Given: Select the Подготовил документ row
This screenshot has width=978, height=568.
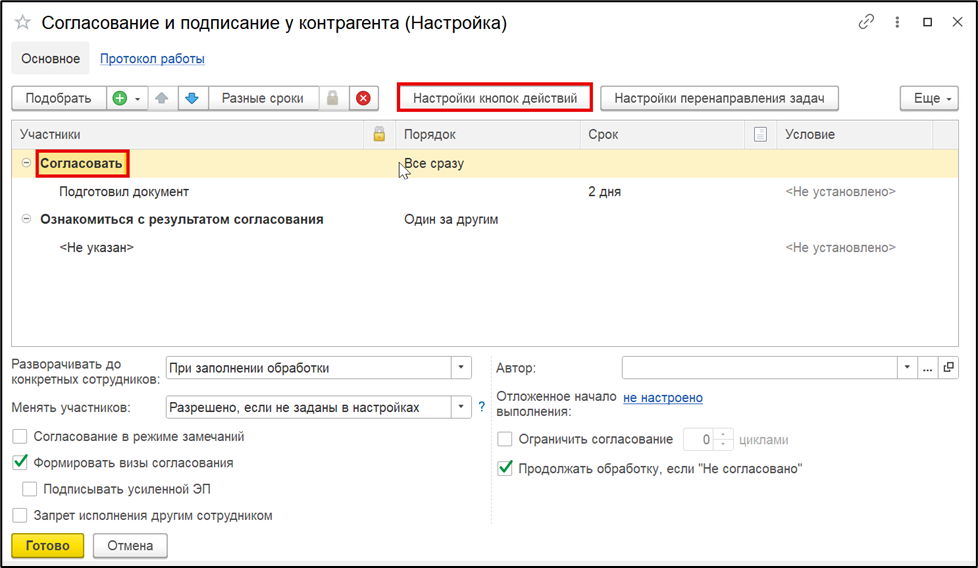Looking at the screenshot, I should [485, 191].
